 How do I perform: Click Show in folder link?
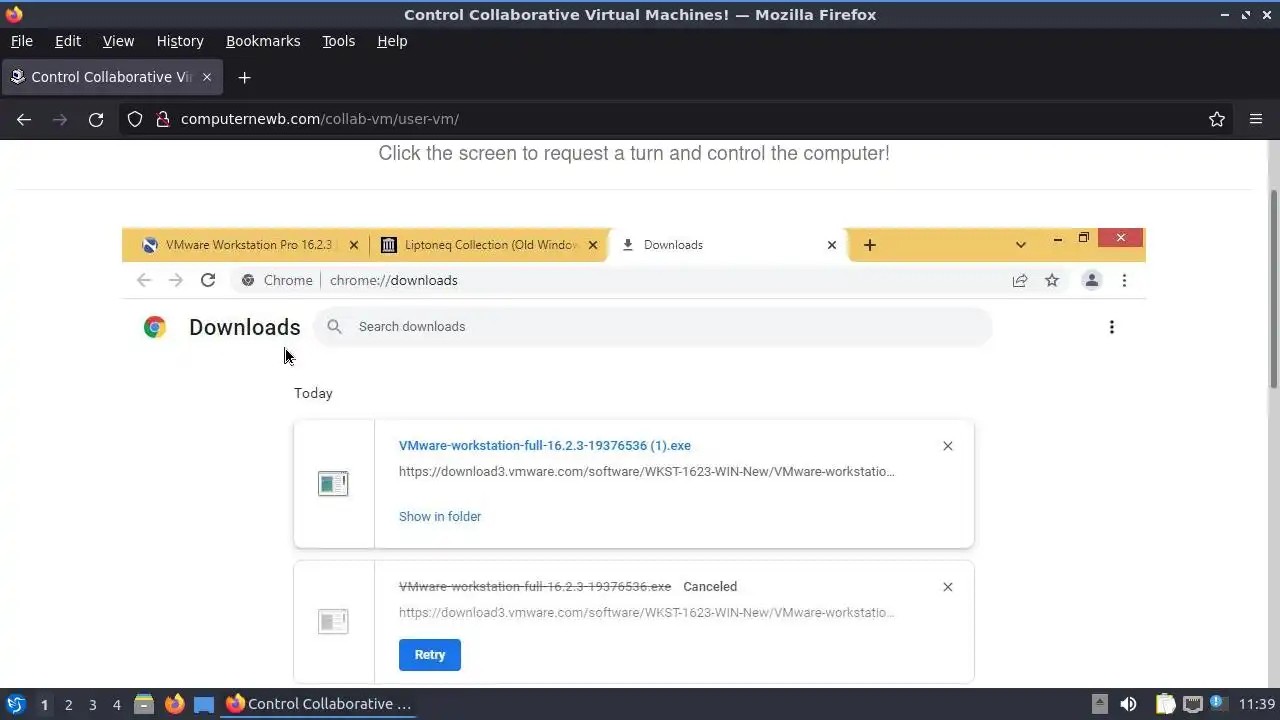click(x=440, y=517)
